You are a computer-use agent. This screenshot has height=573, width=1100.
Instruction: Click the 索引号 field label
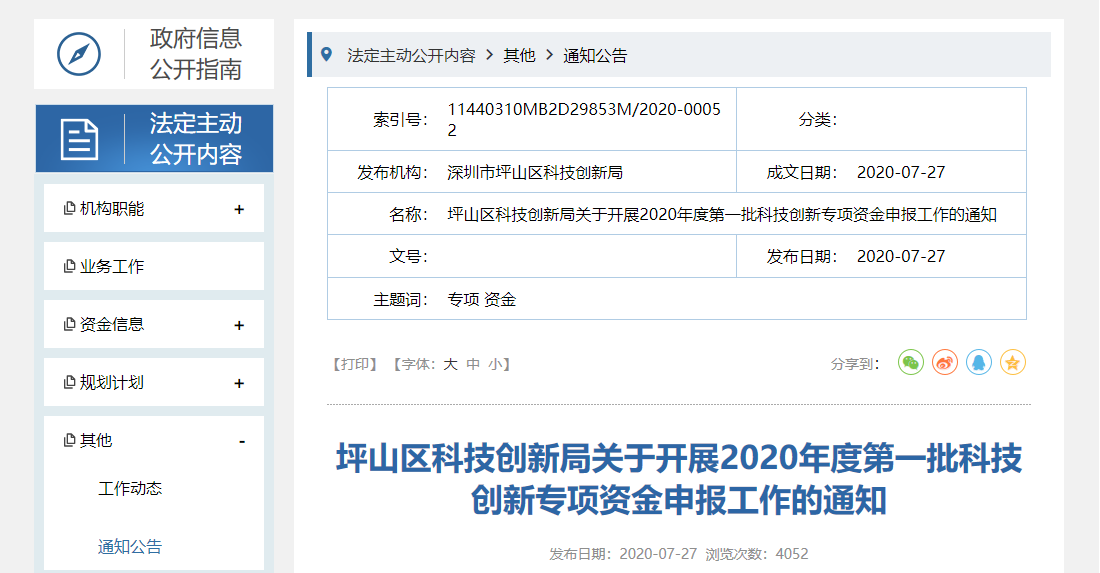tap(400, 119)
